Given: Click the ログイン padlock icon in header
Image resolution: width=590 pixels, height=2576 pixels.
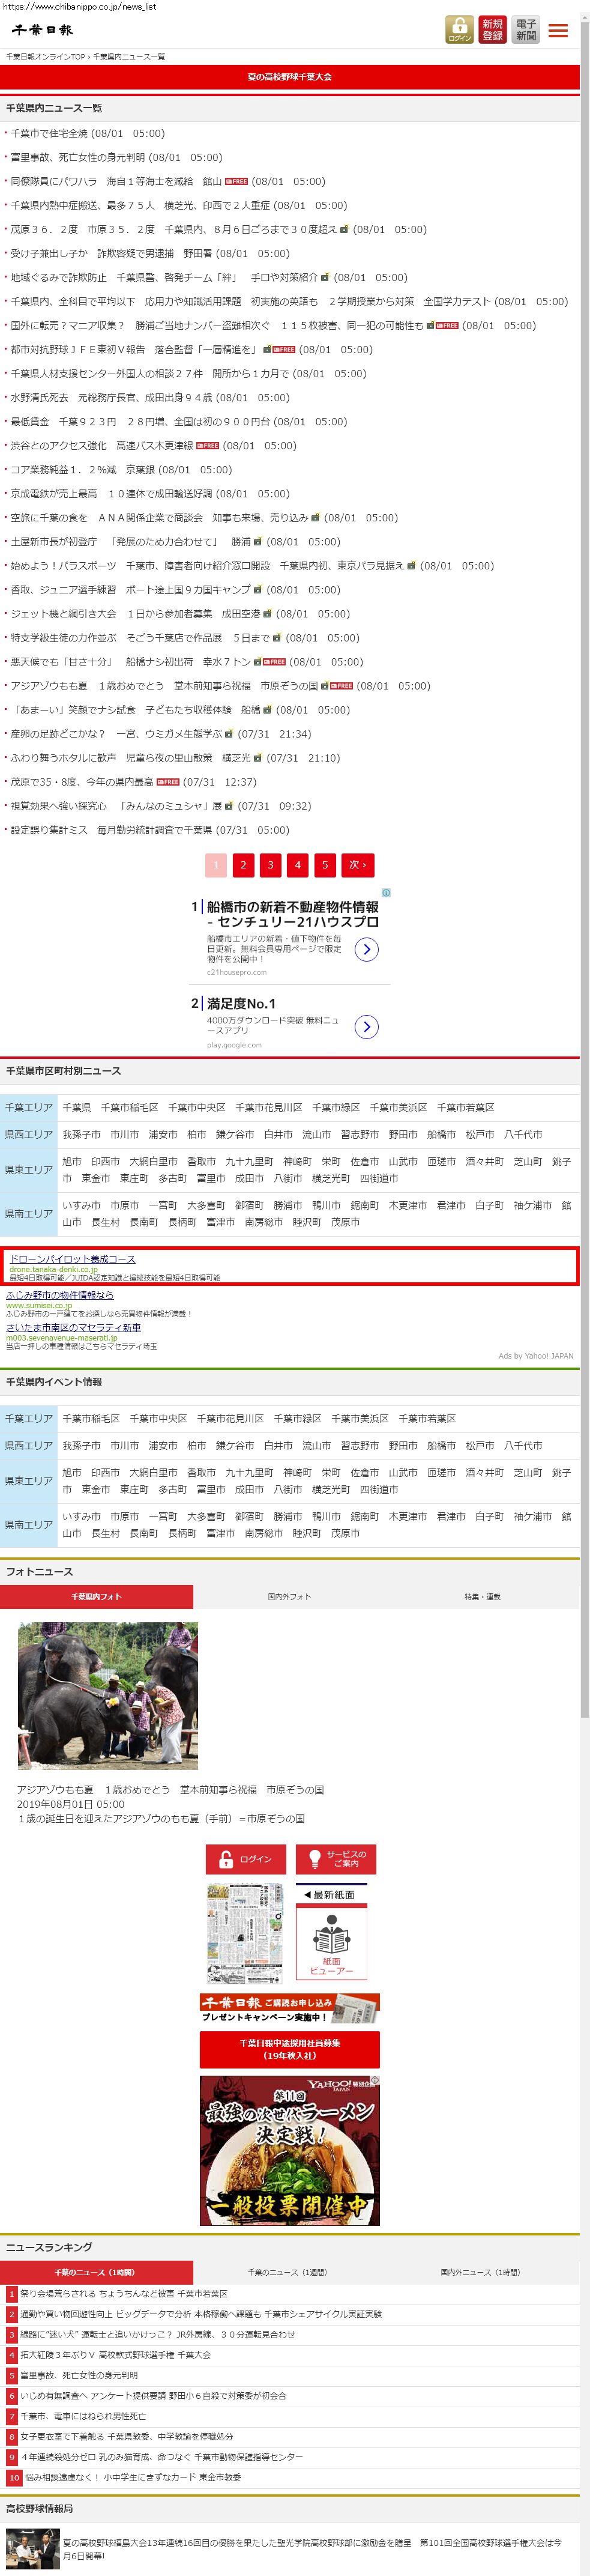Looking at the screenshot, I should tap(459, 30).
